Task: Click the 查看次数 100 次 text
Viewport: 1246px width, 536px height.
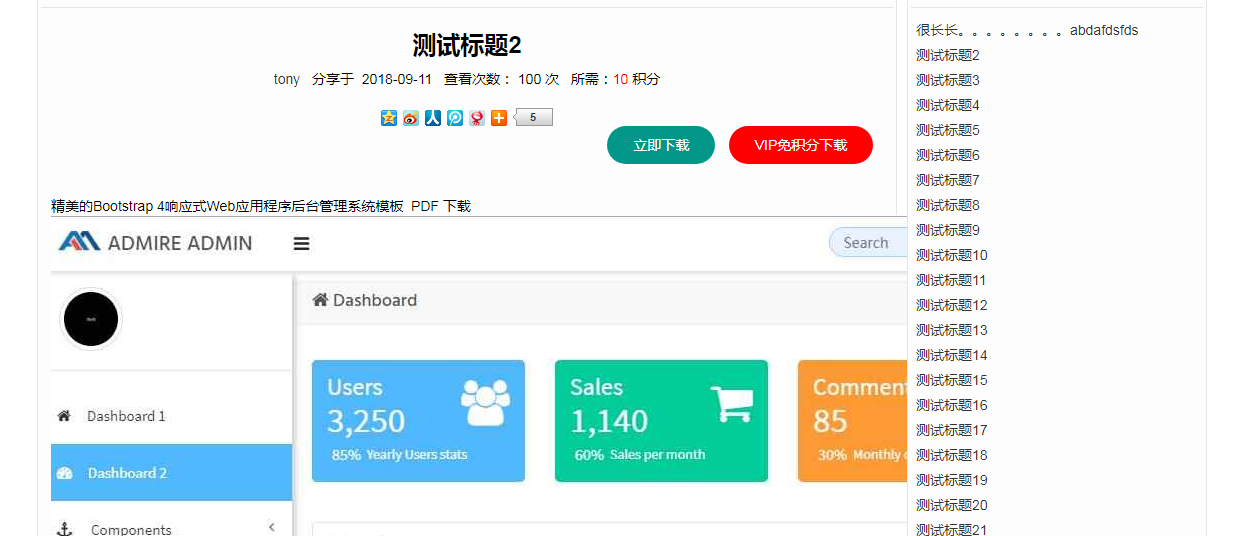Action: [502, 79]
